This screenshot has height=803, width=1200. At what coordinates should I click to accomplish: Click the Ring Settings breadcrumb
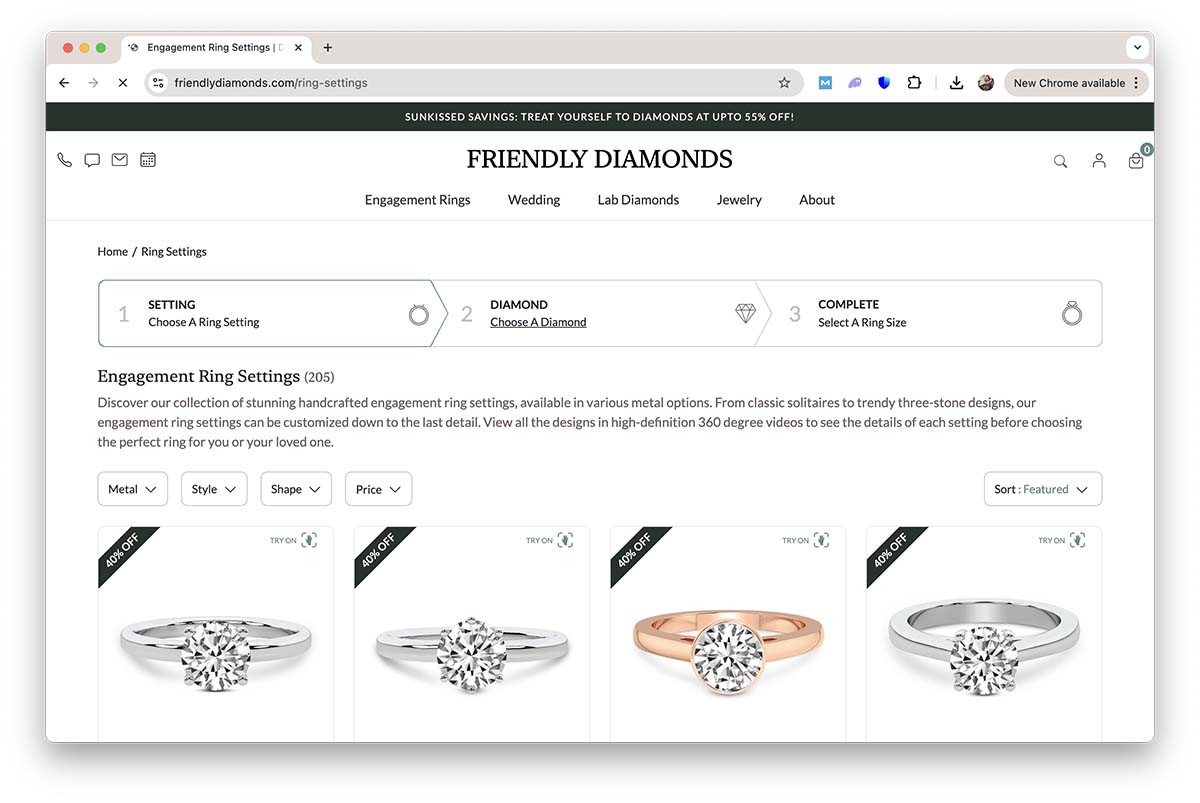pos(174,252)
